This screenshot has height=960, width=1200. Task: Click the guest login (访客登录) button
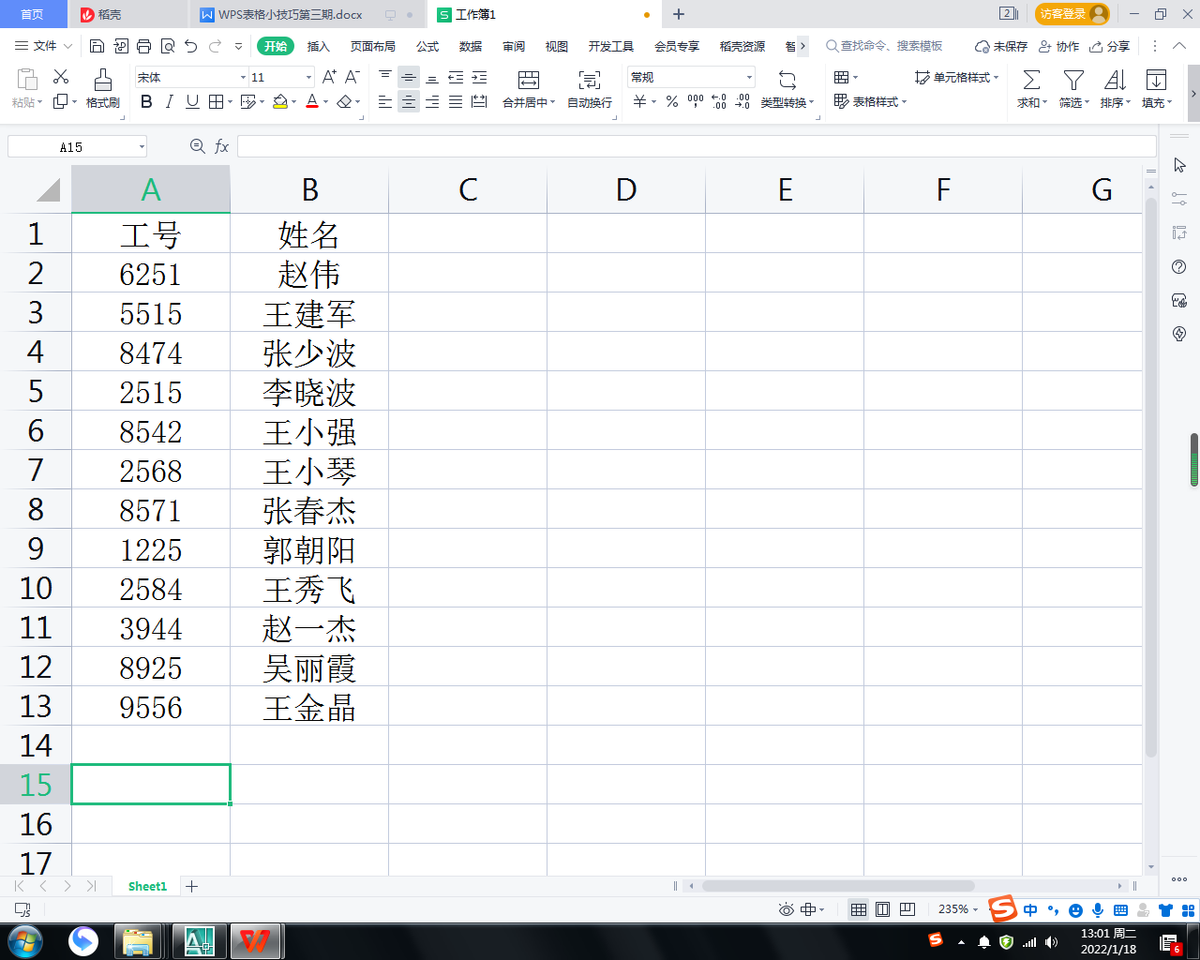coord(1073,14)
